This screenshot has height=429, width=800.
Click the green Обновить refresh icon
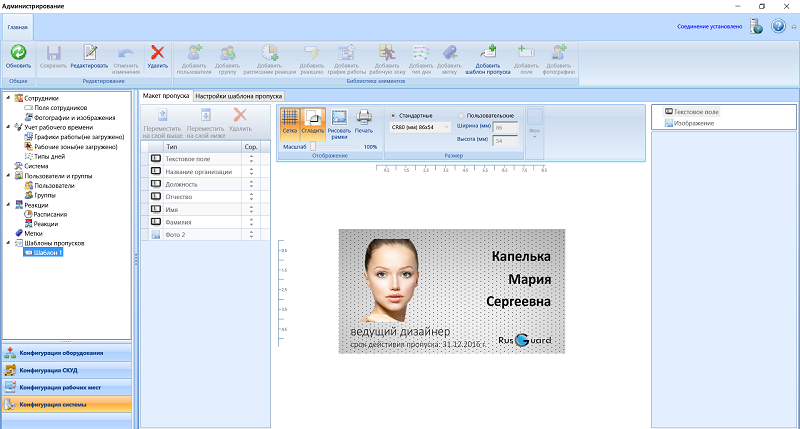click(18, 52)
